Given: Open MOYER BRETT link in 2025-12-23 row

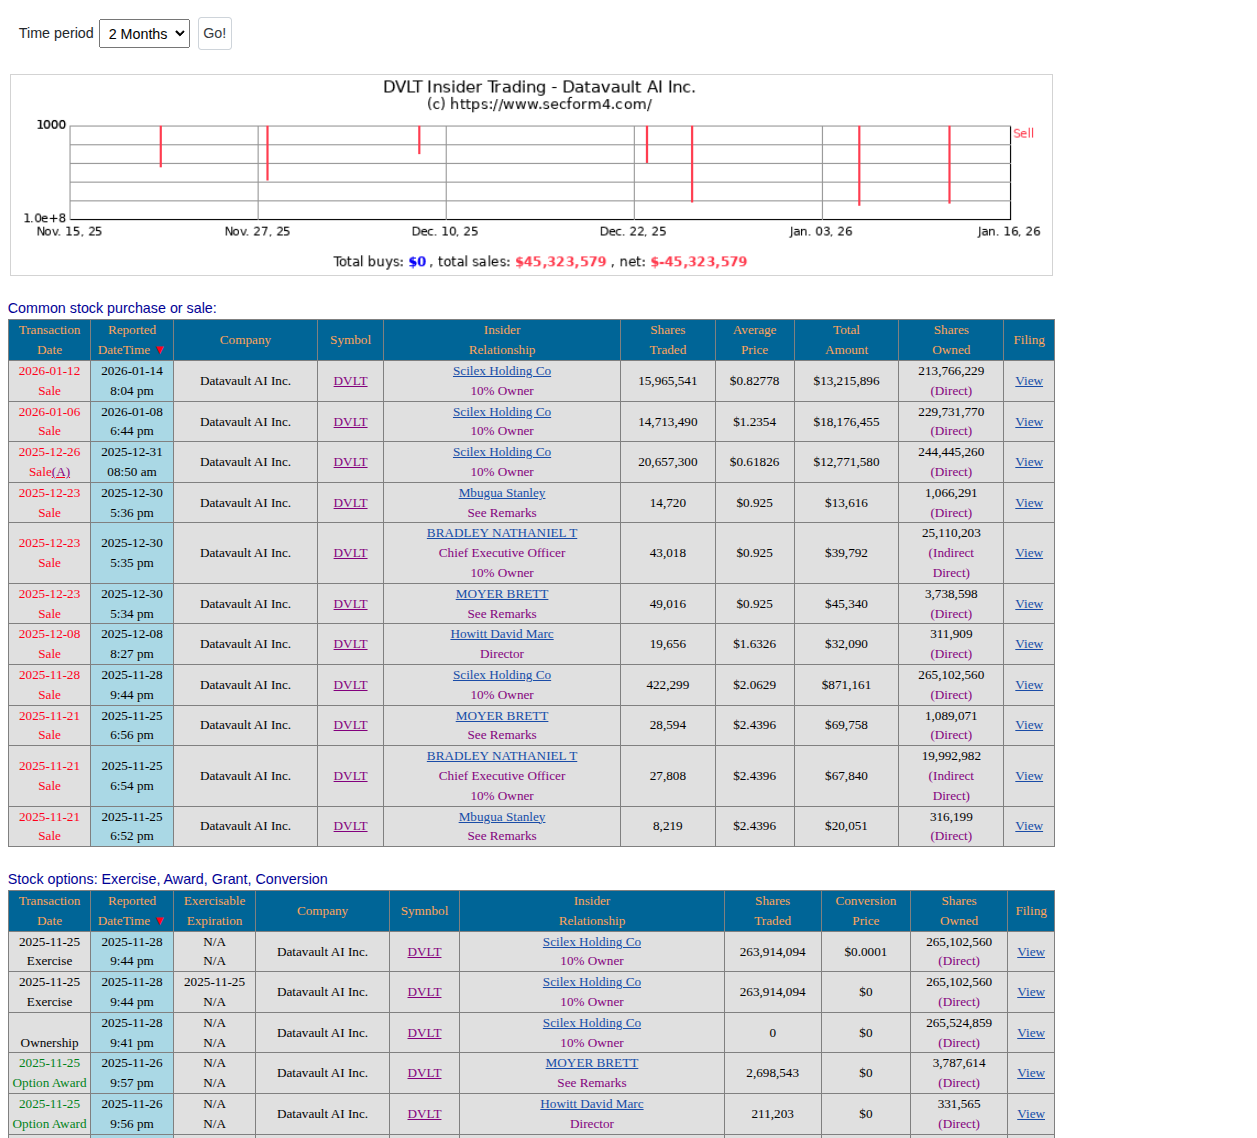Looking at the screenshot, I should pos(502,594).
